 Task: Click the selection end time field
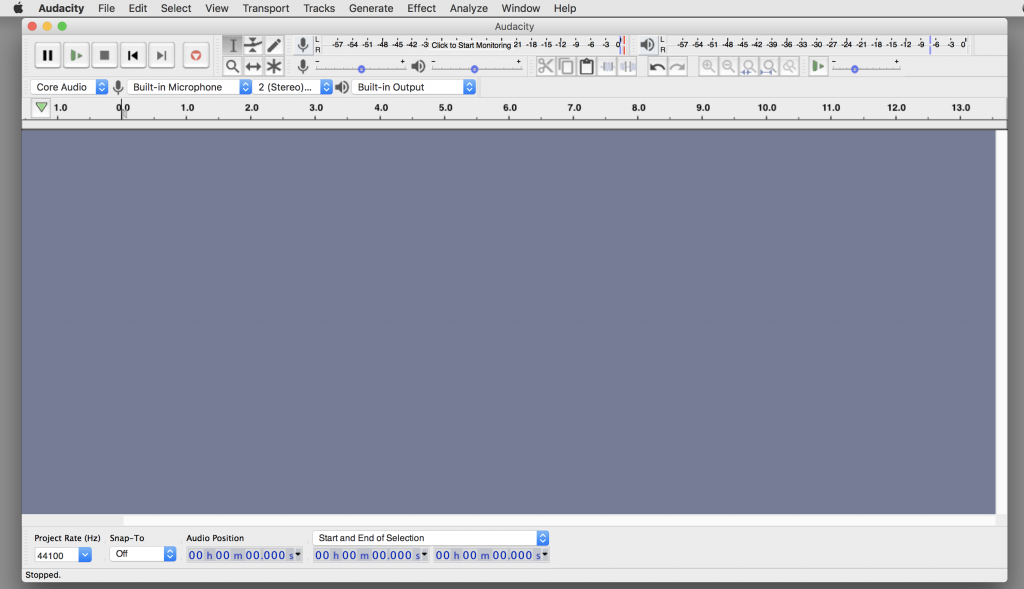coord(491,555)
